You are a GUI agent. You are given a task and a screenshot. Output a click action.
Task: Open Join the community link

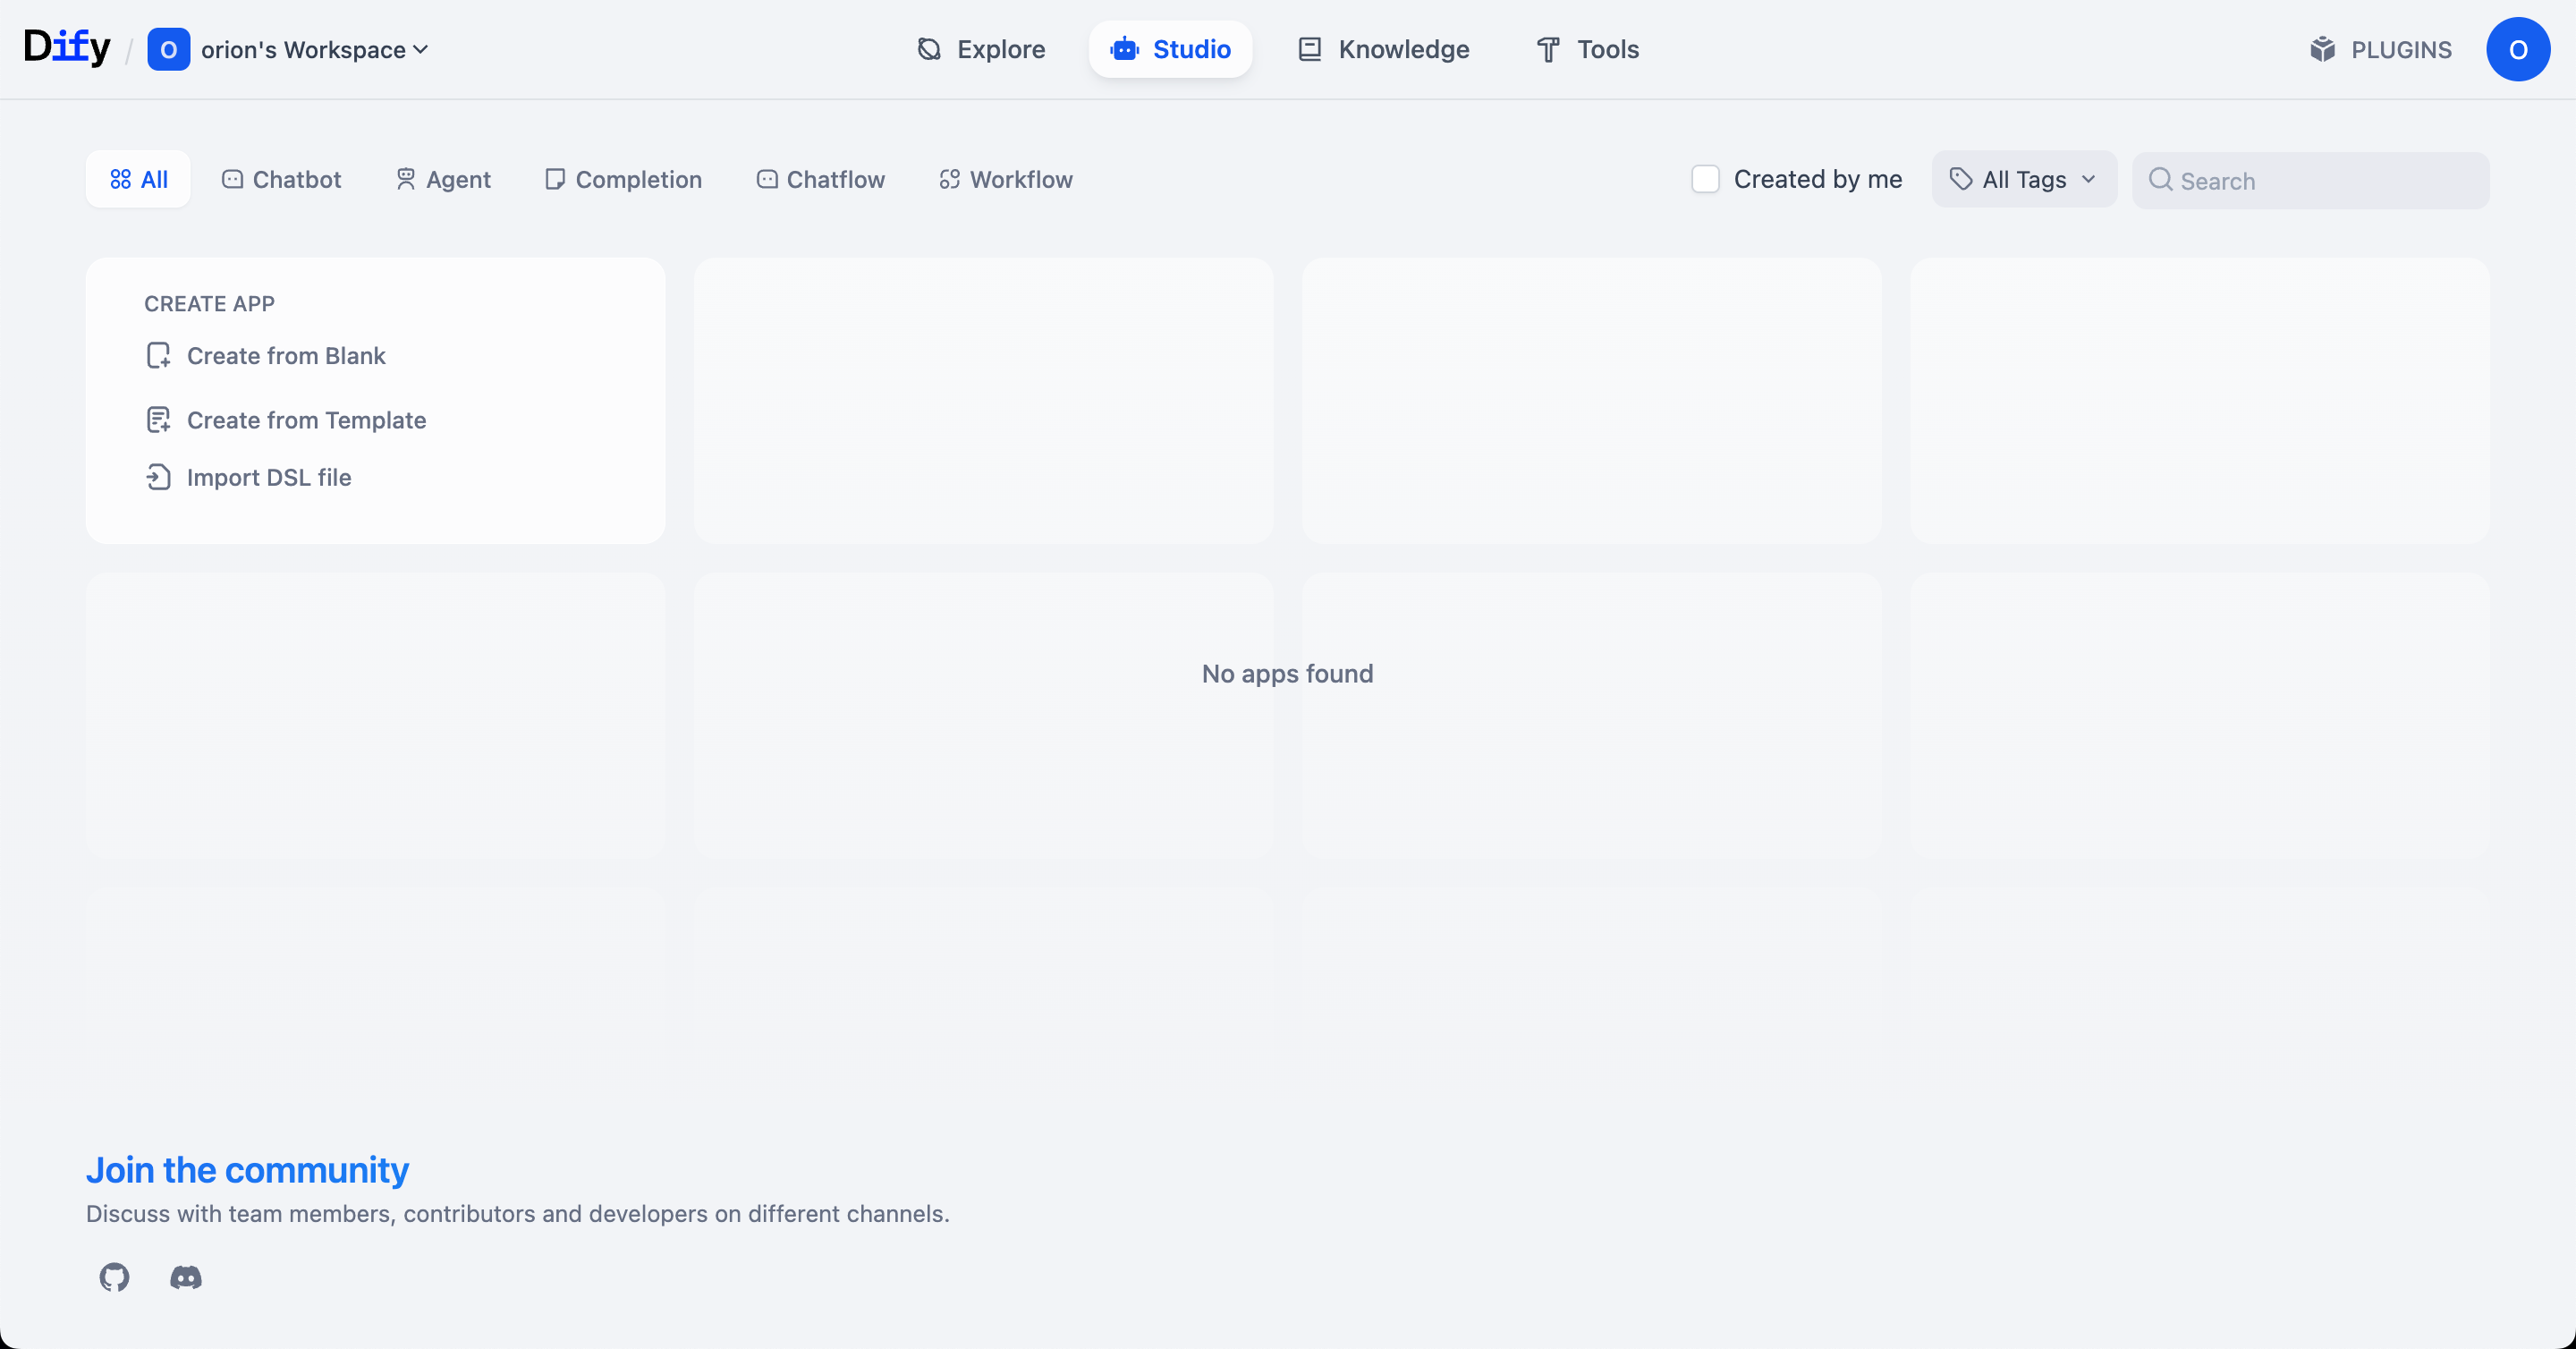pos(246,1169)
